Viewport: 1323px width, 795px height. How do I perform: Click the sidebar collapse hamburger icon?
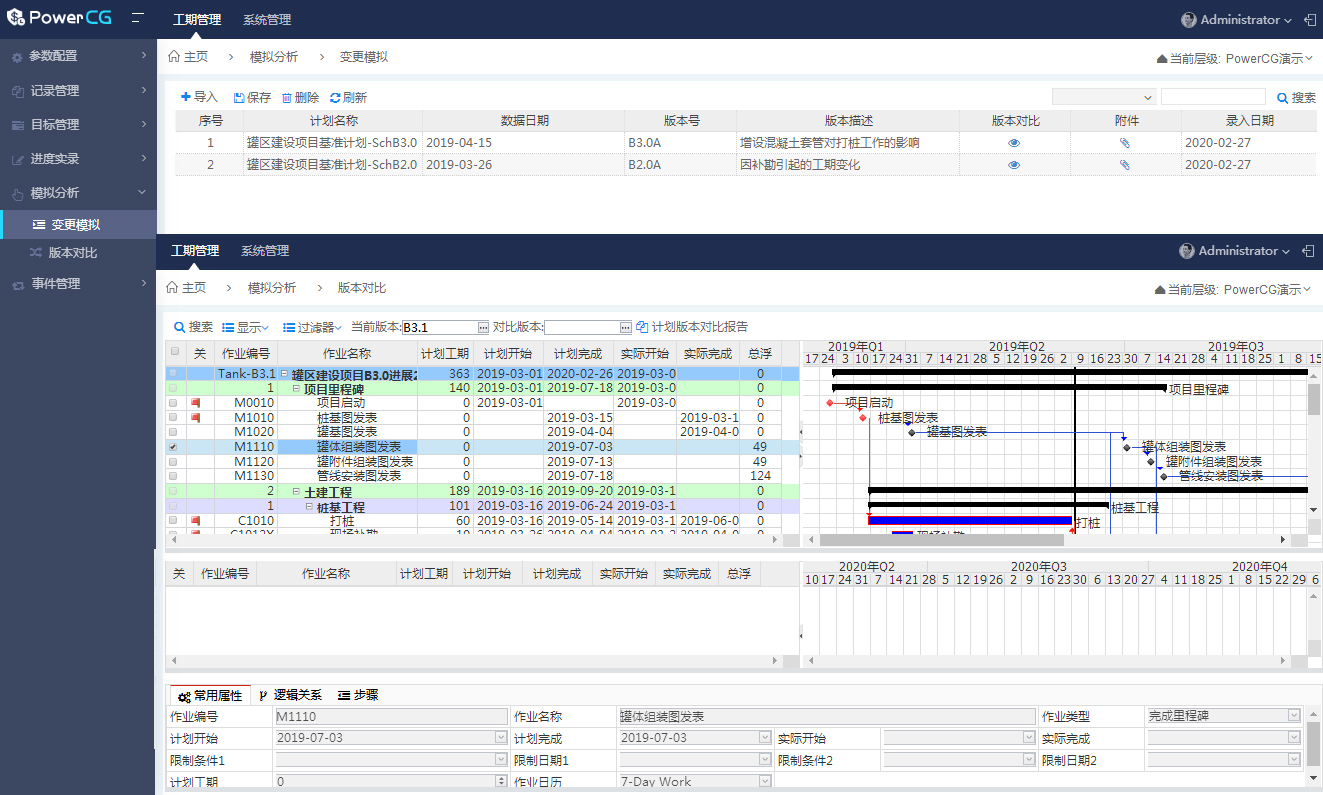point(137,19)
